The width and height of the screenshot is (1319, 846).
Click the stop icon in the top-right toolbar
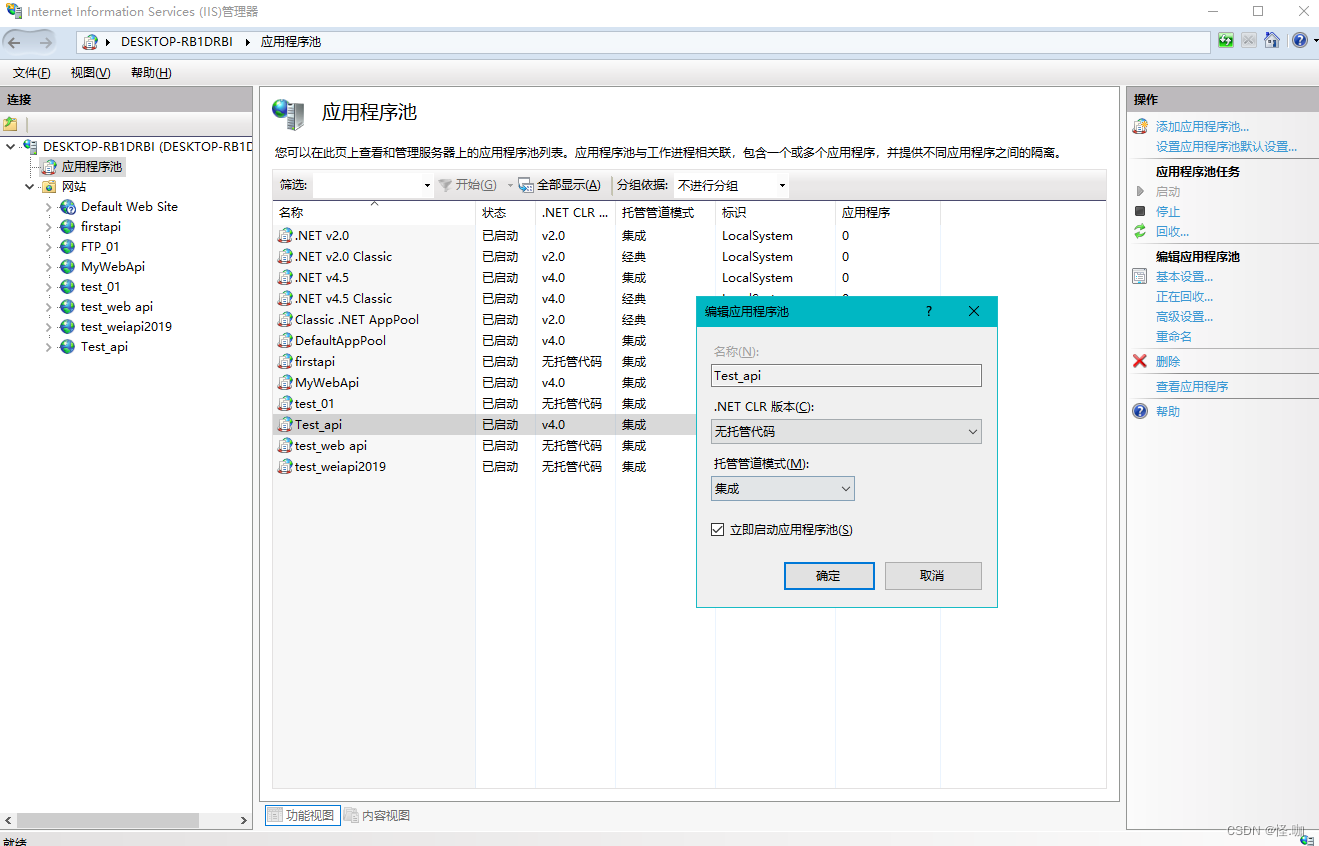pos(1249,41)
